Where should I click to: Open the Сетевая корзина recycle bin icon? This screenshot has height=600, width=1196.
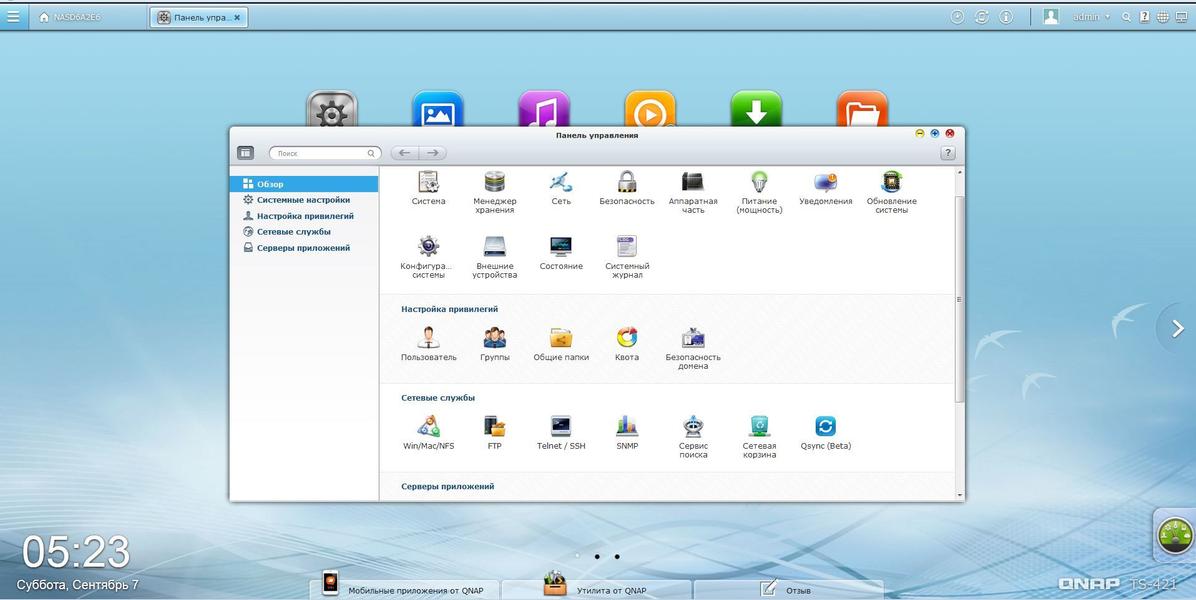759,427
